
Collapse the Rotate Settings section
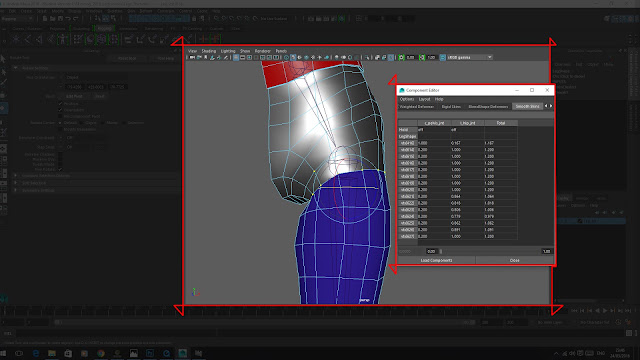click(x=16, y=68)
